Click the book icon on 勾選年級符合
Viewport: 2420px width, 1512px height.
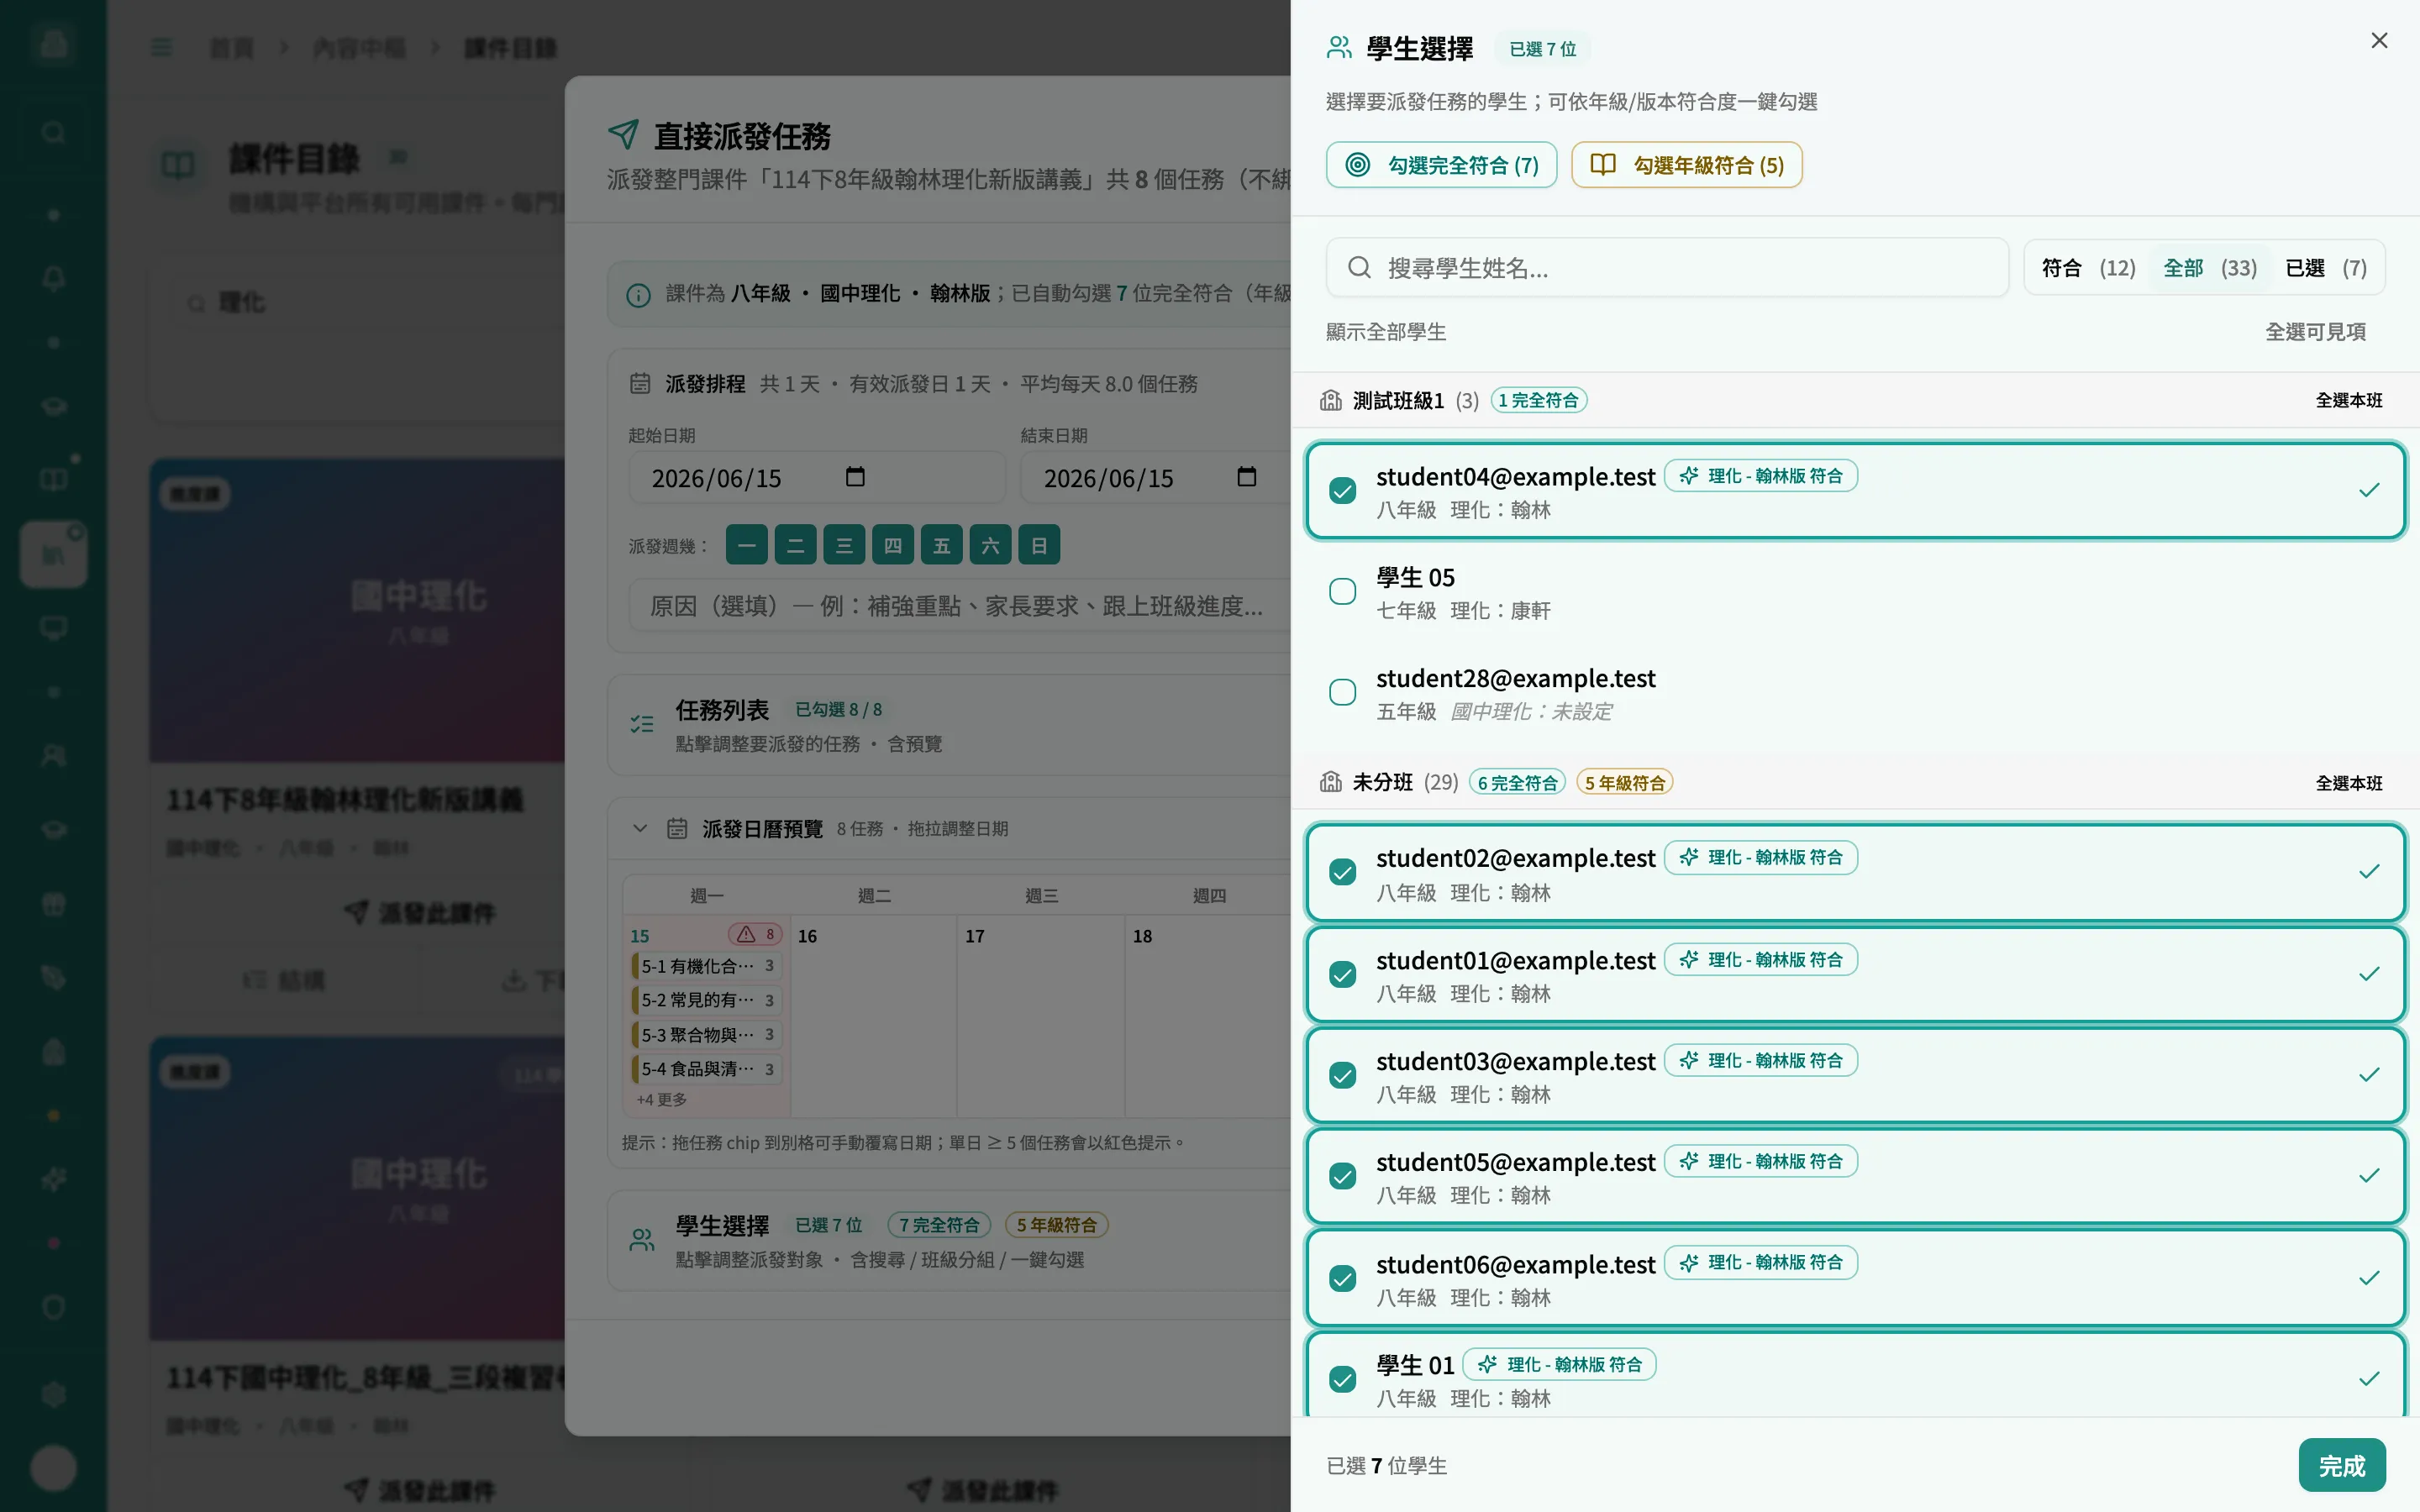(1602, 164)
